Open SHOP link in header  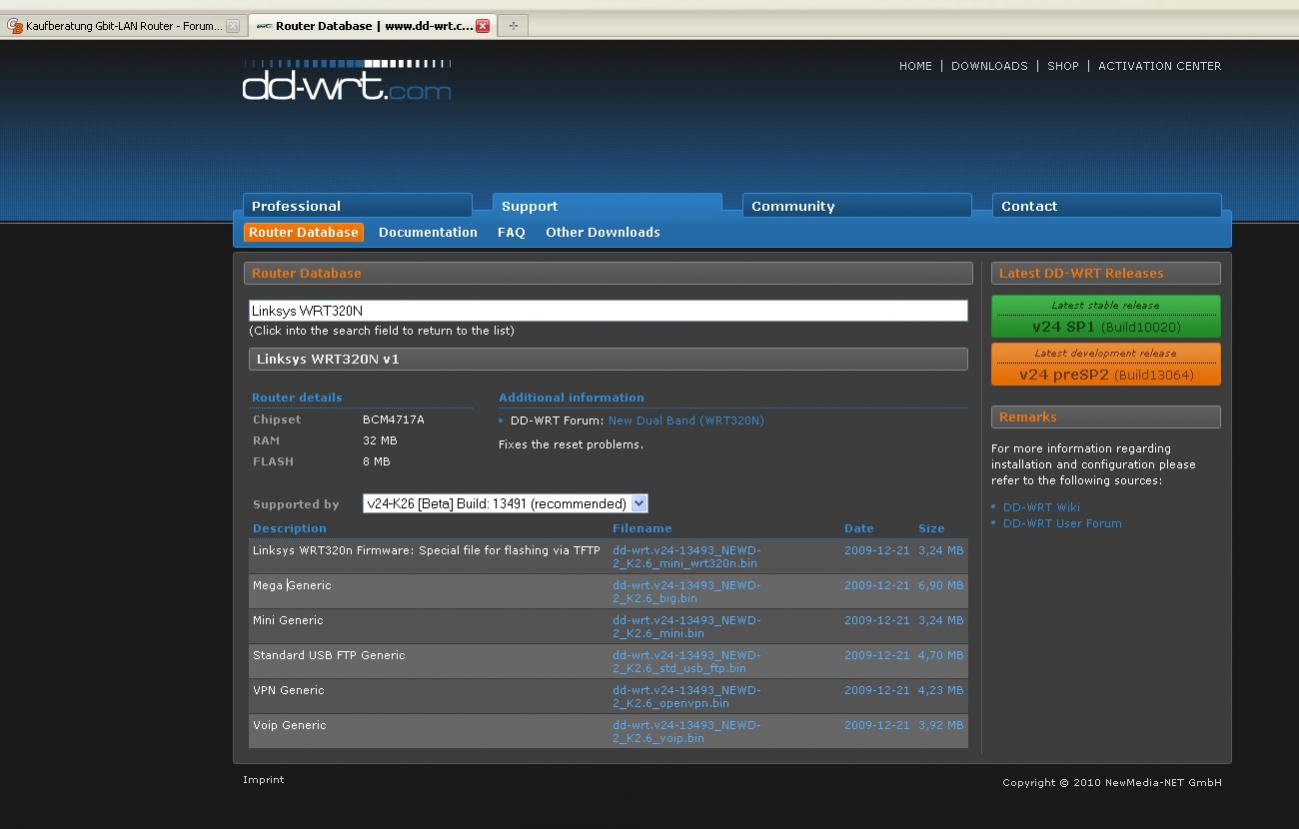click(1063, 66)
